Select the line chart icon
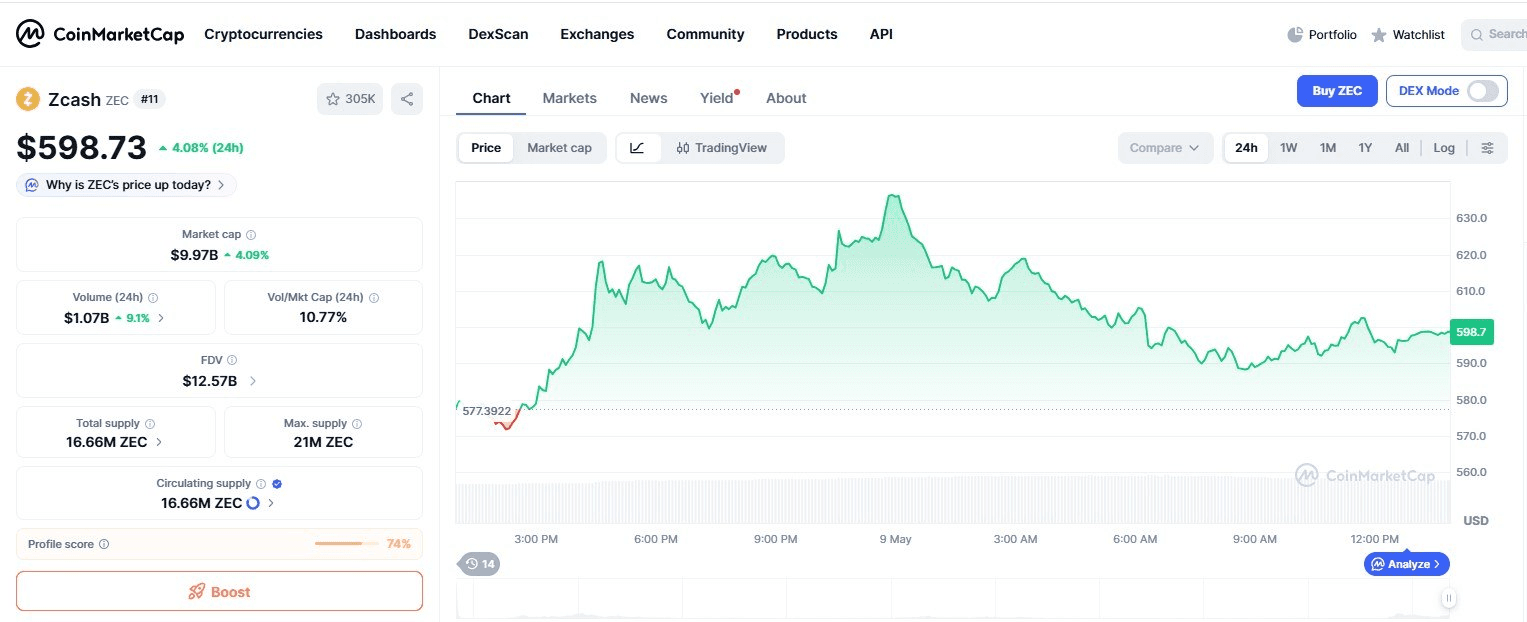Screen dimensions: 1527x622 point(637,148)
